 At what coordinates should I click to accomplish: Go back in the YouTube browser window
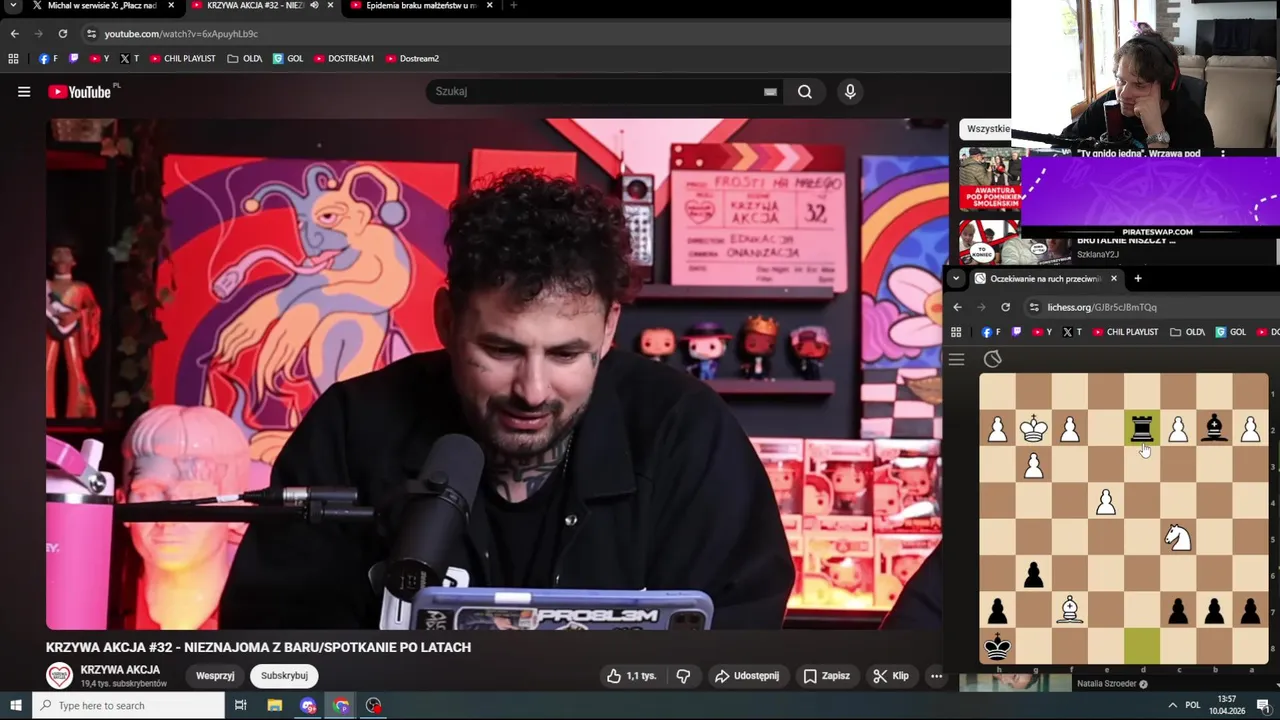[x=14, y=34]
